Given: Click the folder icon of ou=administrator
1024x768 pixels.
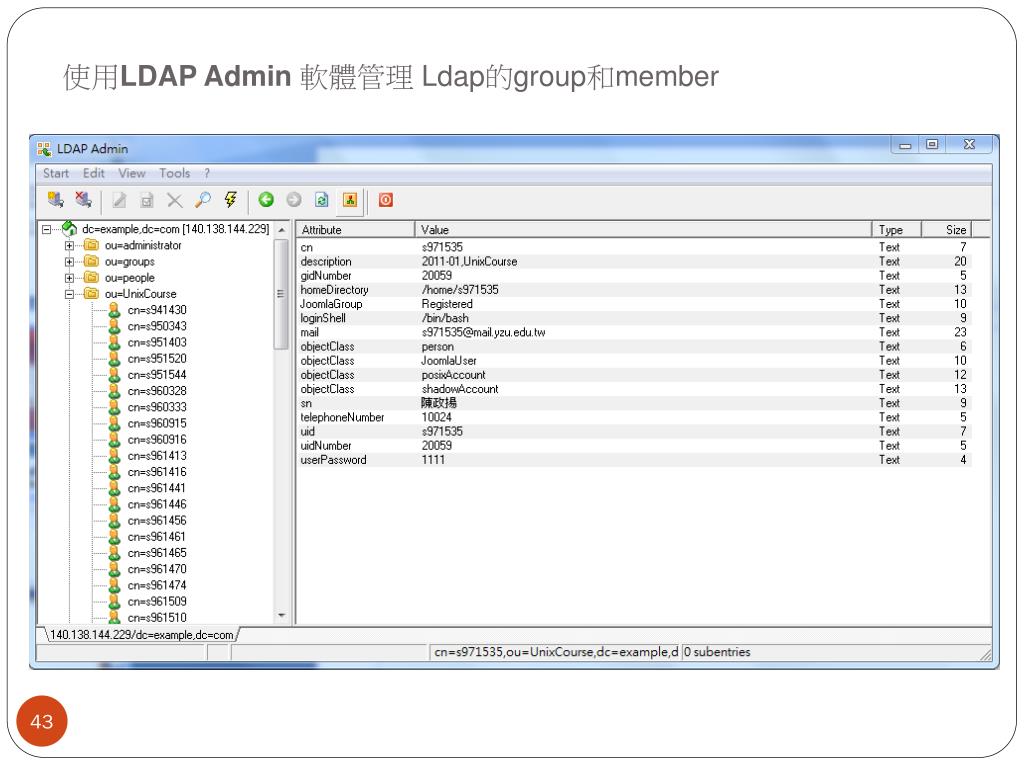Looking at the screenshot, I should [91, 246].
